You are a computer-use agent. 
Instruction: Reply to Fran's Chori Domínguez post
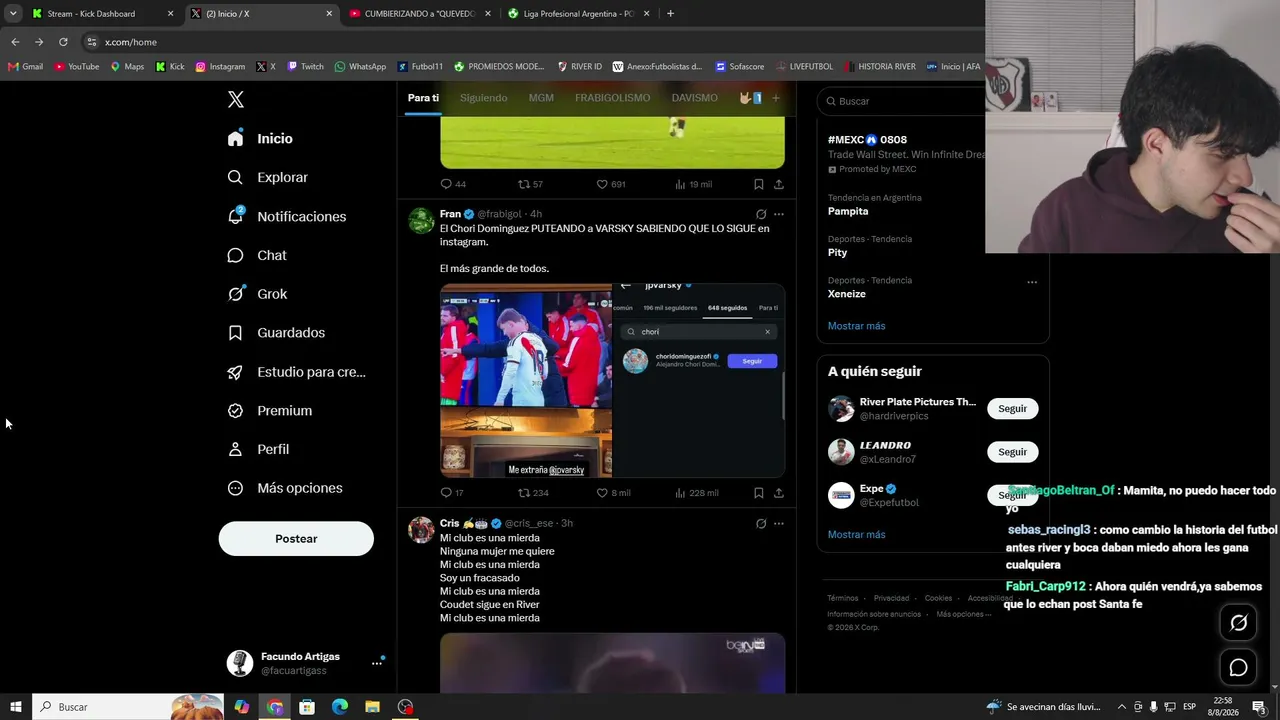[452, 492]
